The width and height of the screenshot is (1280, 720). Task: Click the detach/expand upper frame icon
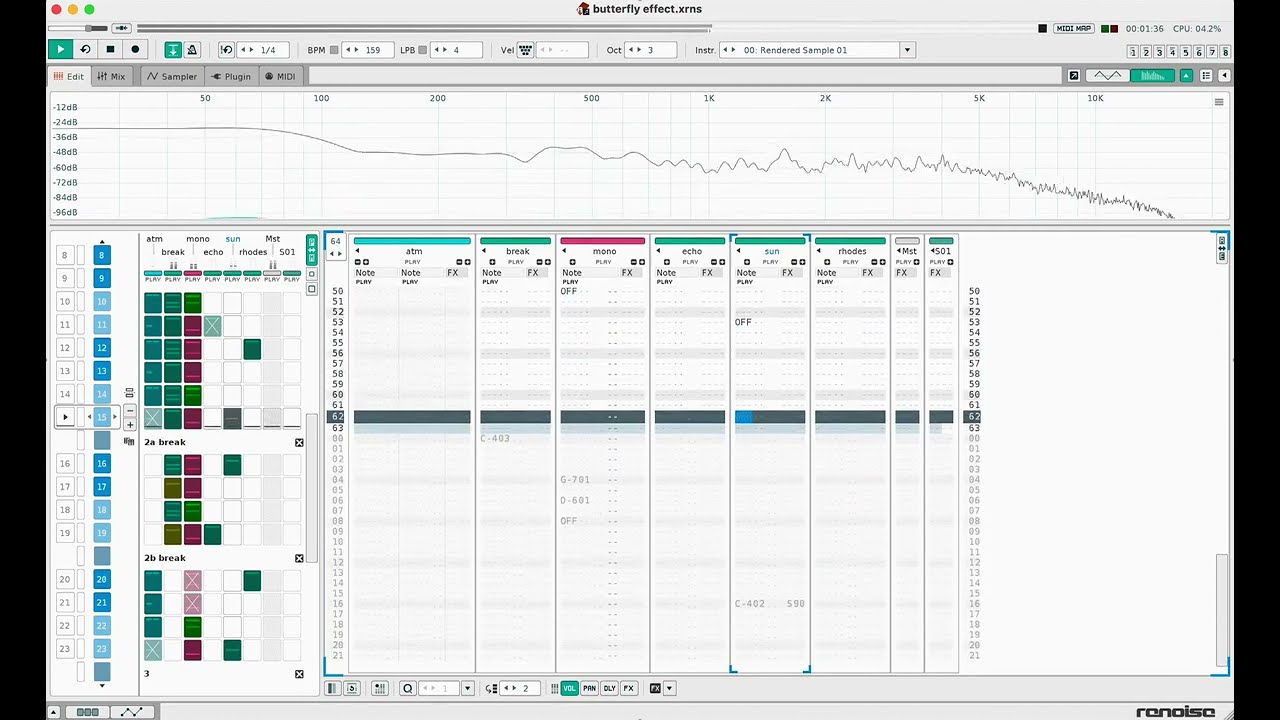[x=1074, y=76]
